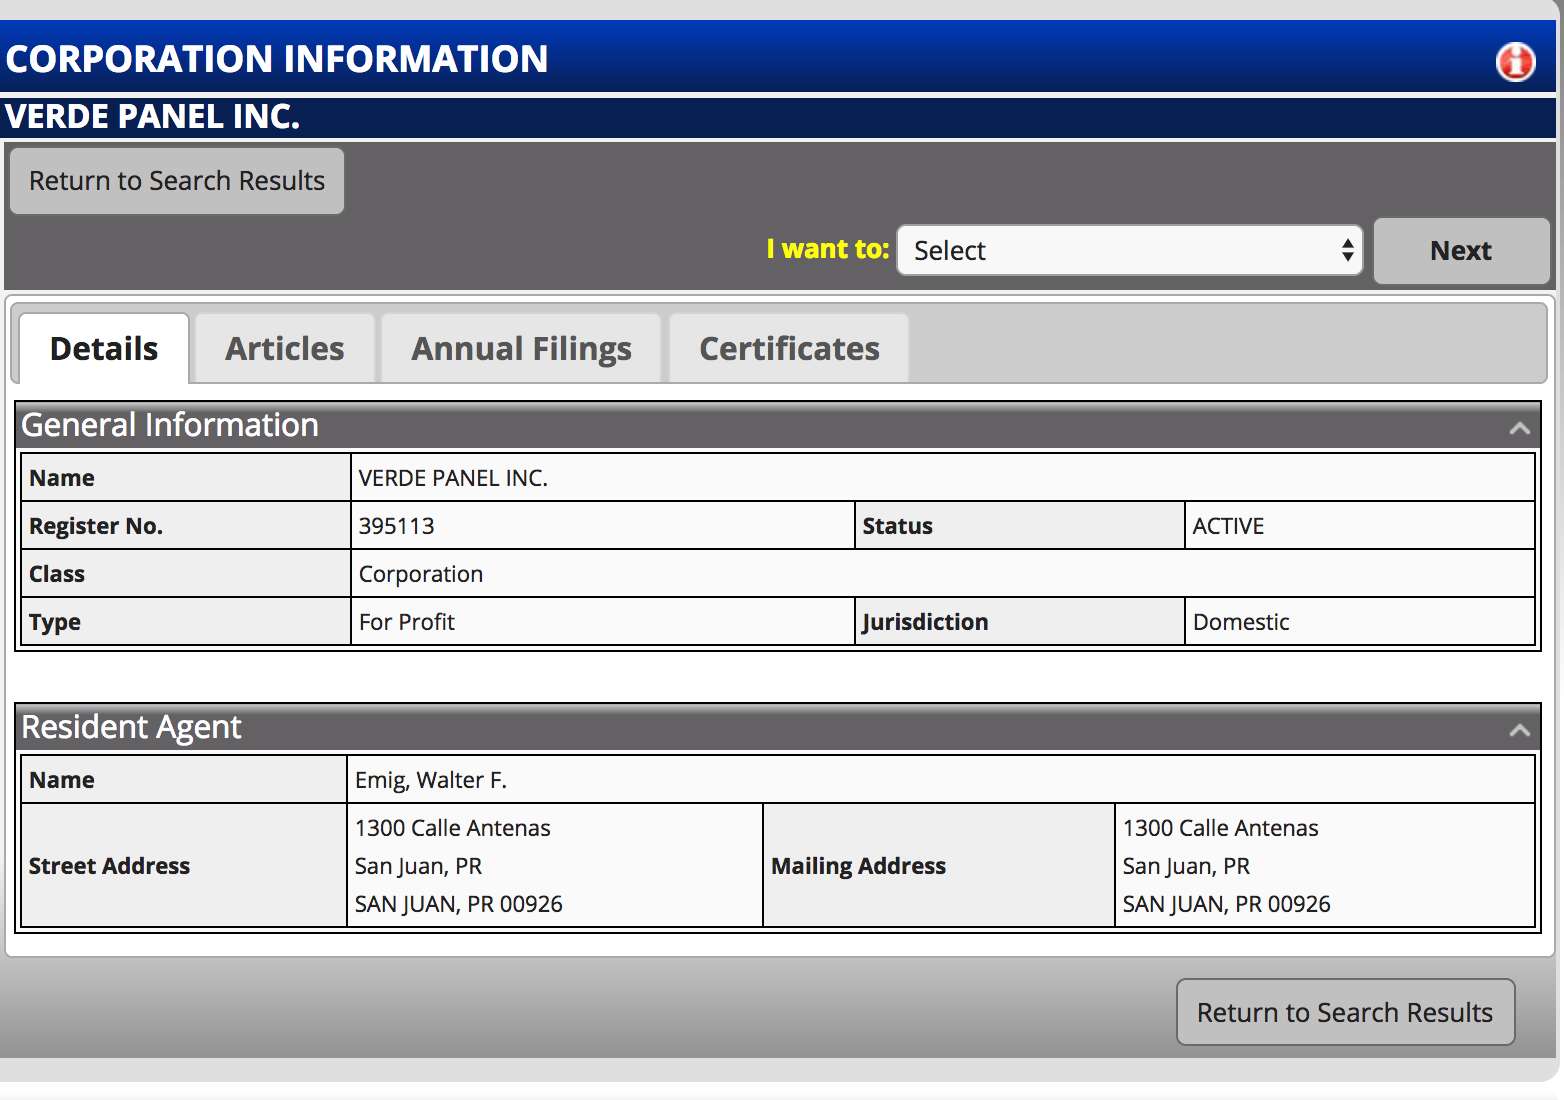Go to the Annual Filings tab
The image size is (1564, 1100).
pos(521,349)
